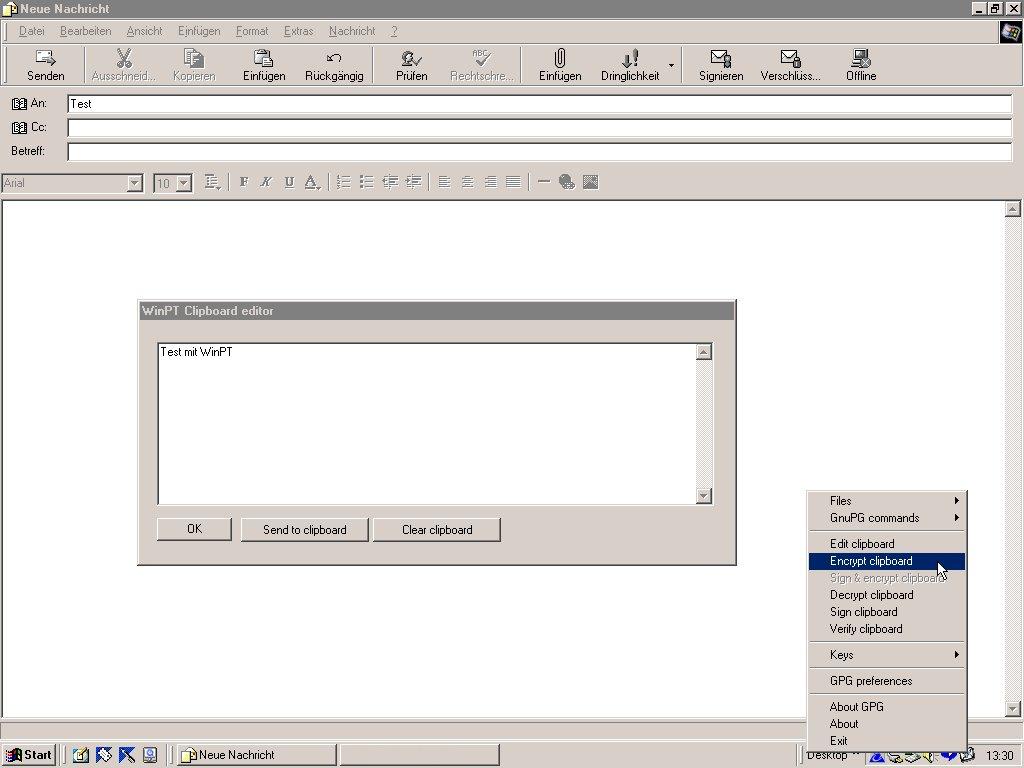Open the font size 10 dropdown
Viewport: 1024px width, 768px height.
184,183
